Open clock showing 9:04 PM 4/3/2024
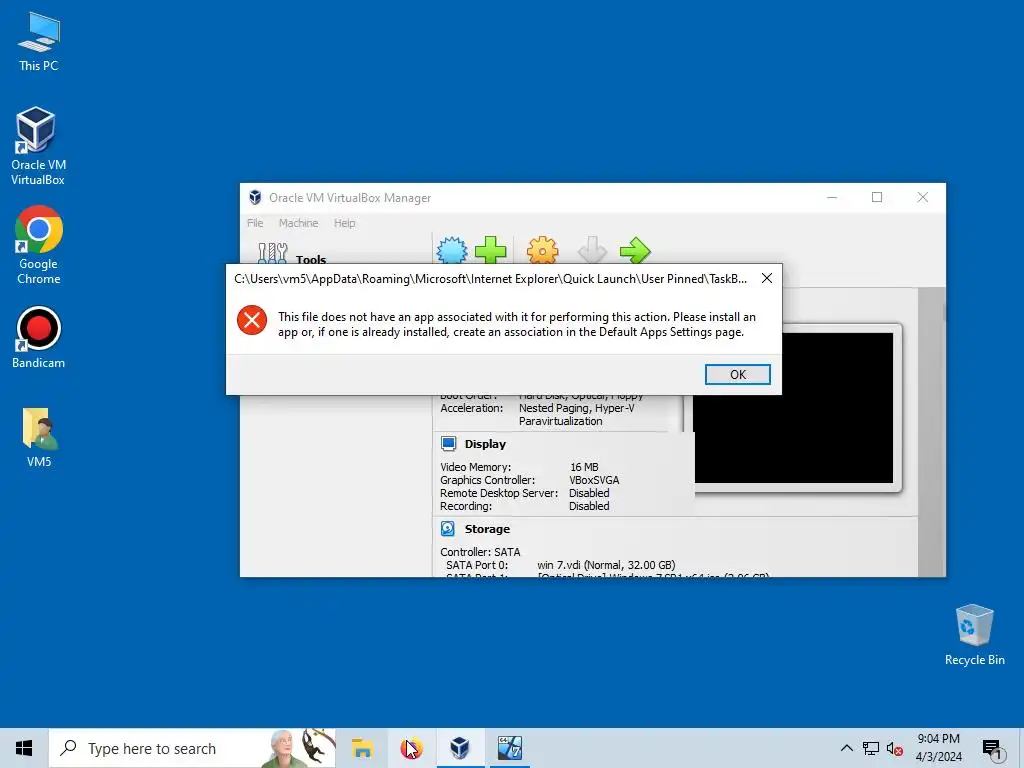The height and width of the screenshot is (768, 1024). point(938,748)
